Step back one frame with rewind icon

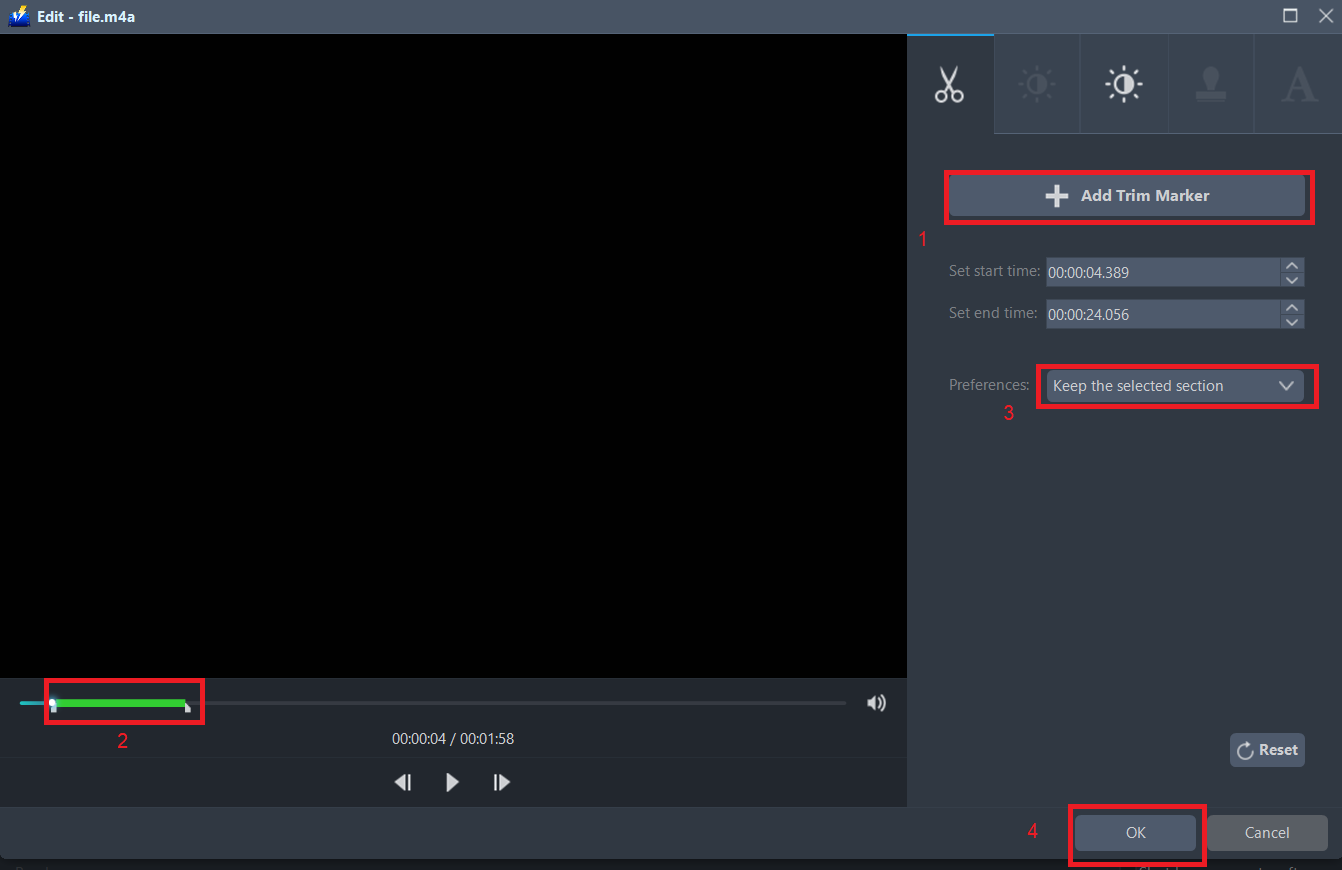(x=403, y=782)
